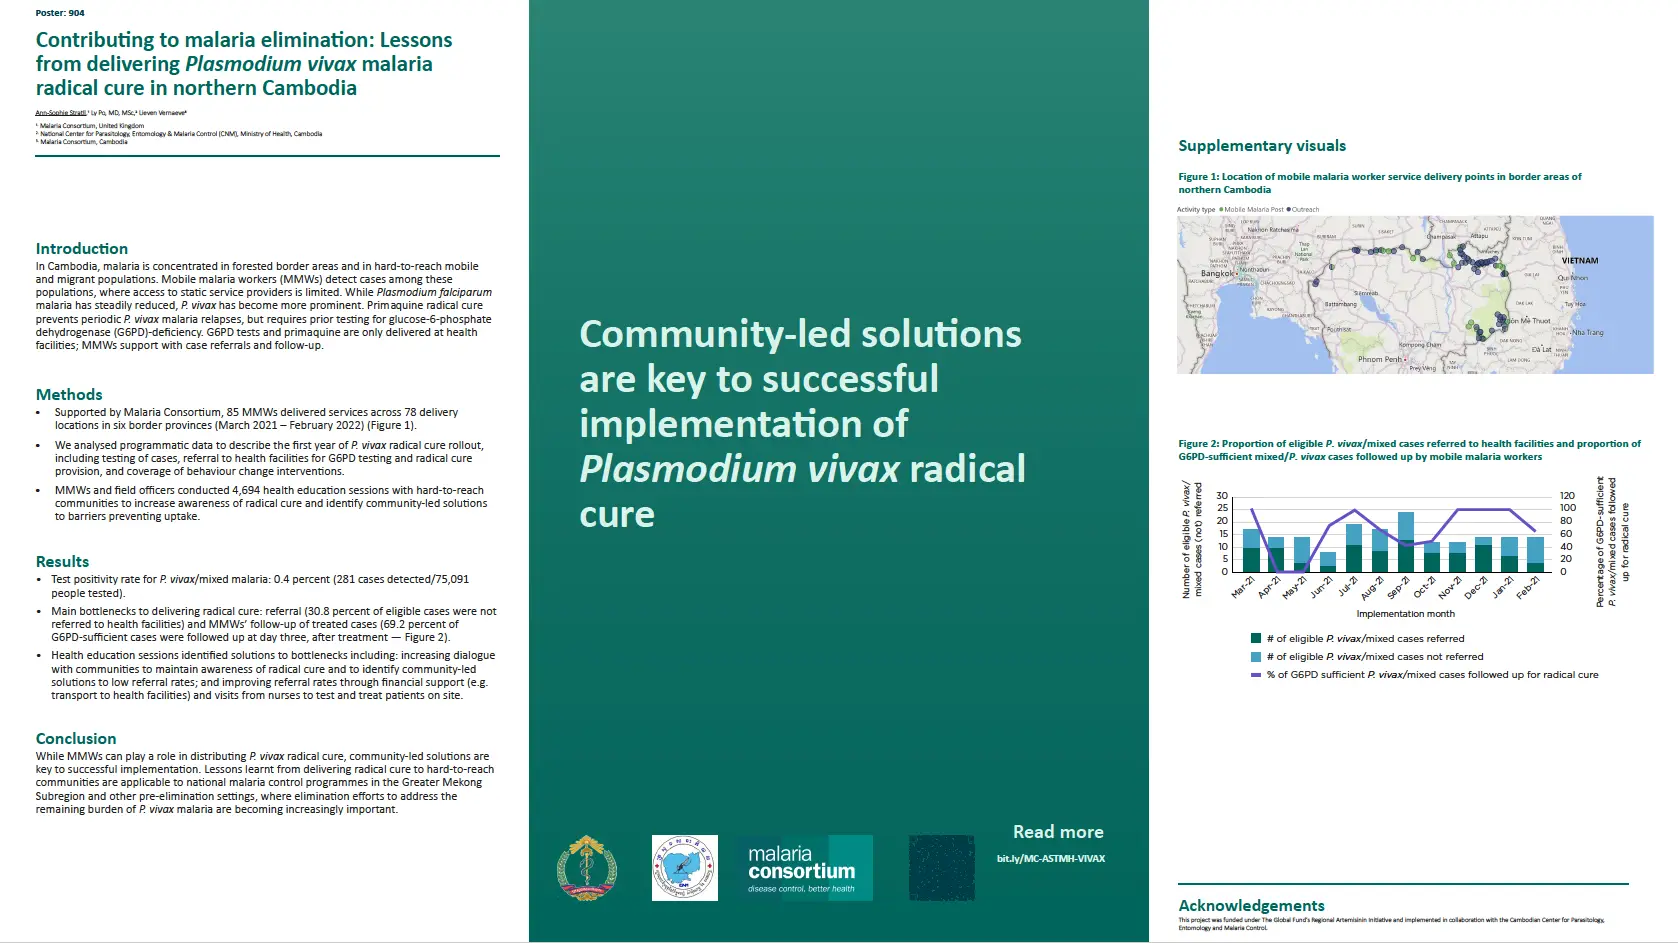Select author name Ann-Sophie Stratil
The image size is (1678, 943).
click(x=61, y=113)
